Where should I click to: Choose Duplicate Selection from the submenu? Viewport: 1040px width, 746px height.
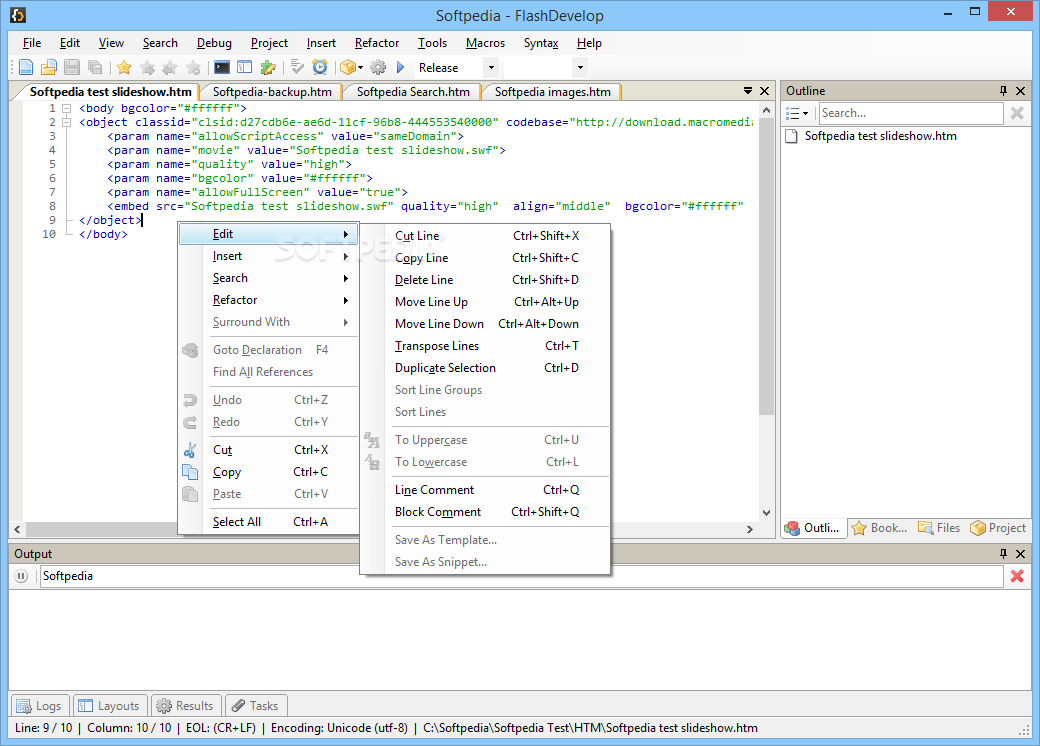tap(487, 367)
